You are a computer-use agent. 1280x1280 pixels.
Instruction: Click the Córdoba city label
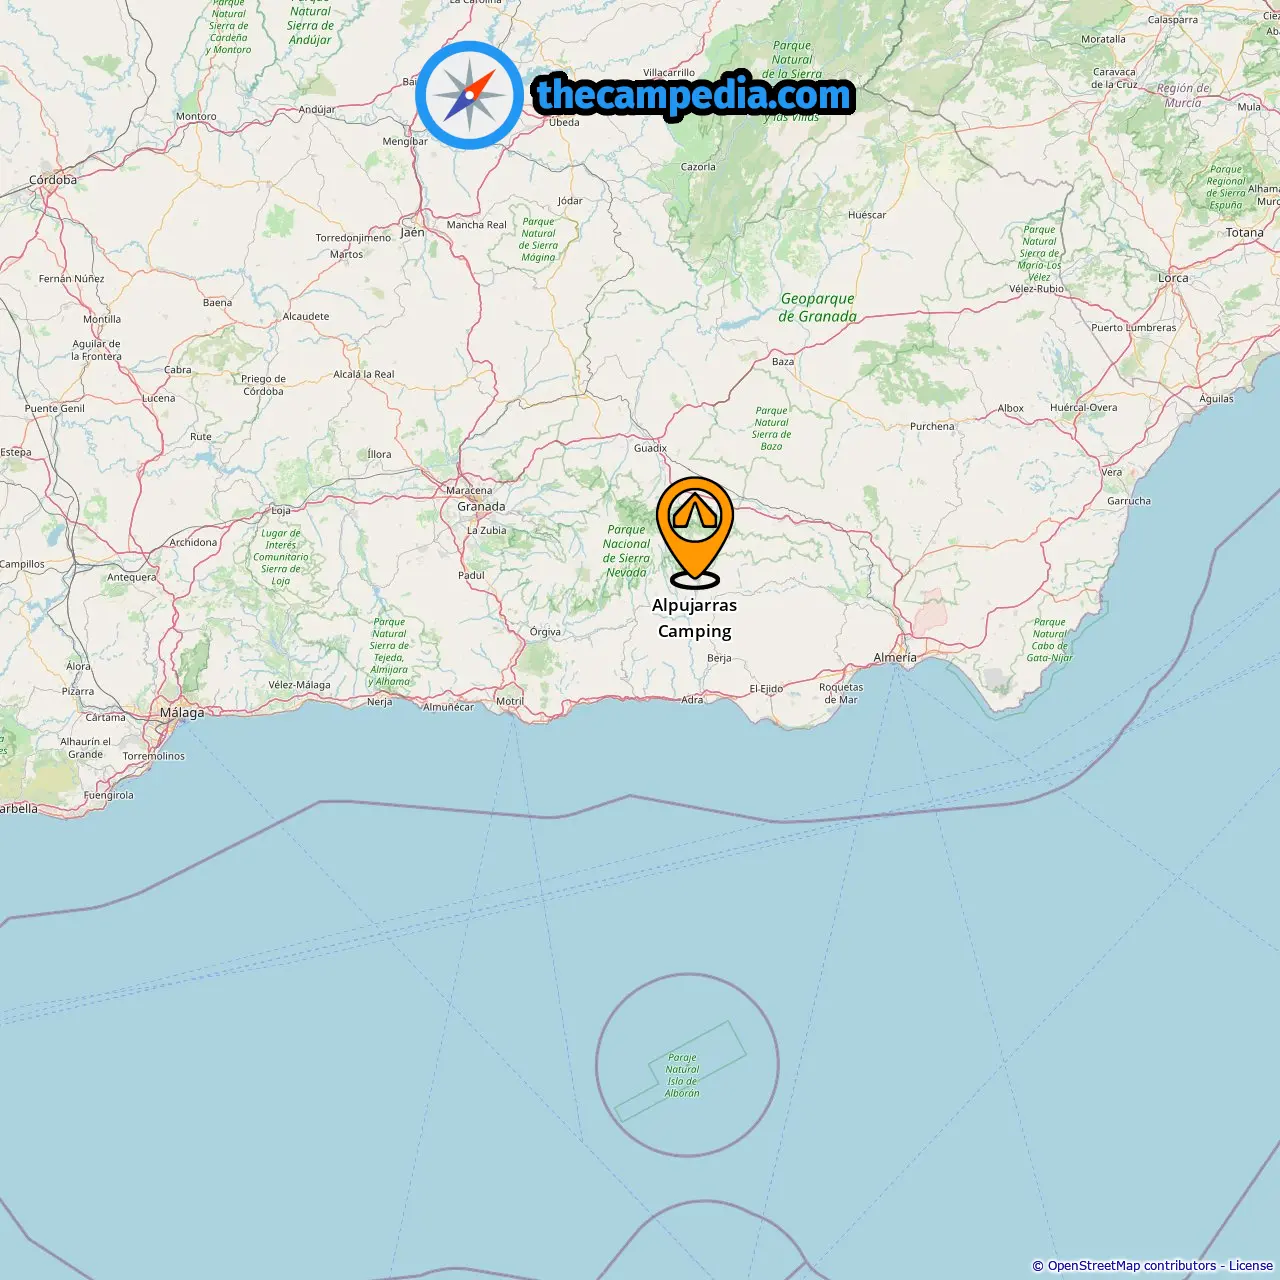53,181
